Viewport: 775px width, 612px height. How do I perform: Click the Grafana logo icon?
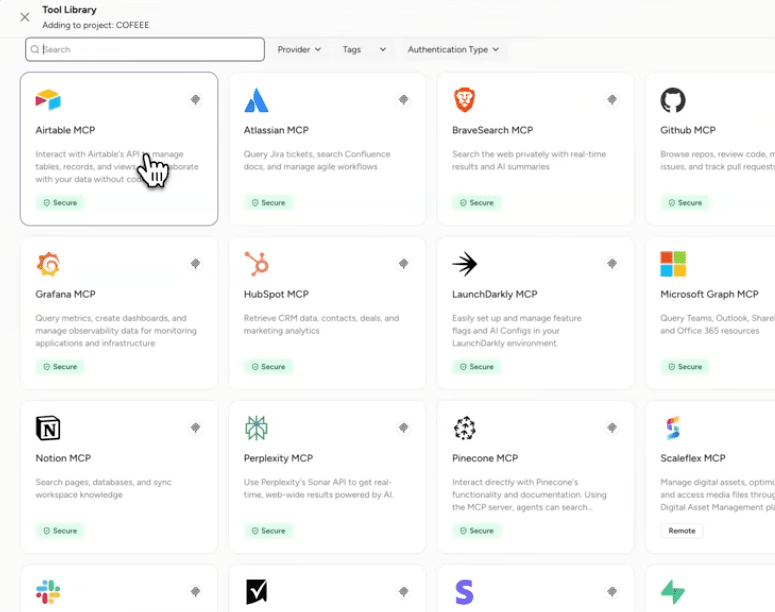click(x=48, y=264)
